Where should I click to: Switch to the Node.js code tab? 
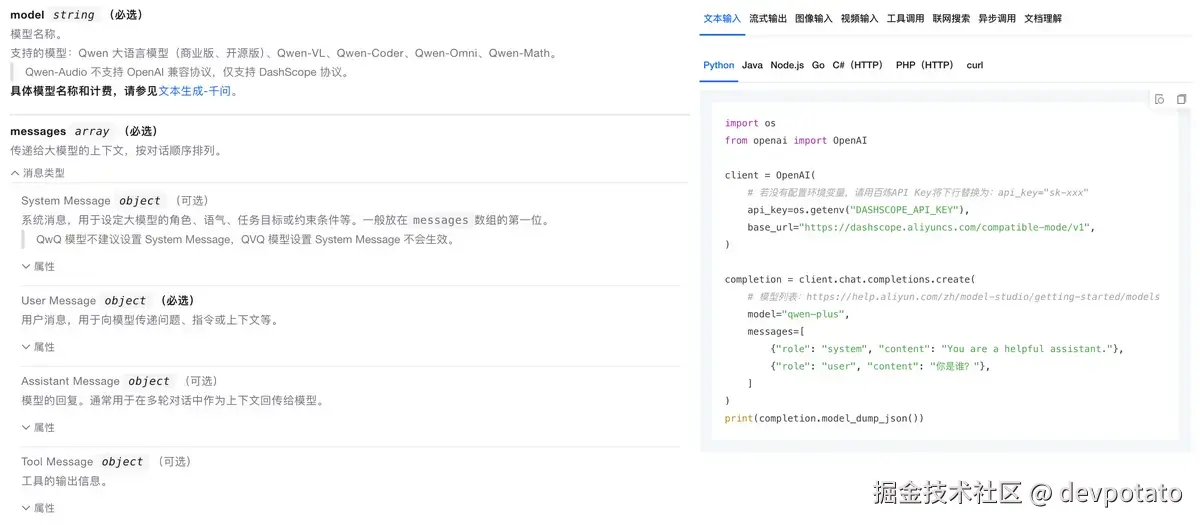pyautogui.click(x=787, y=65)
